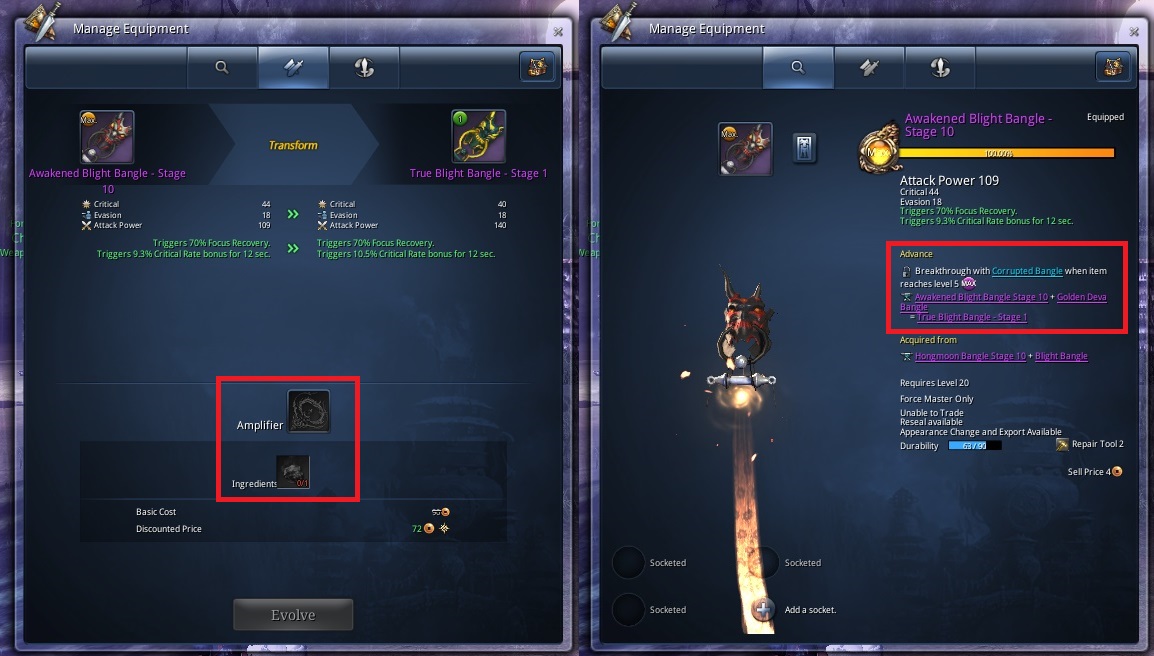Click the wardrobe icon at top of left window

pyautogui.click(x=537, y=67)
